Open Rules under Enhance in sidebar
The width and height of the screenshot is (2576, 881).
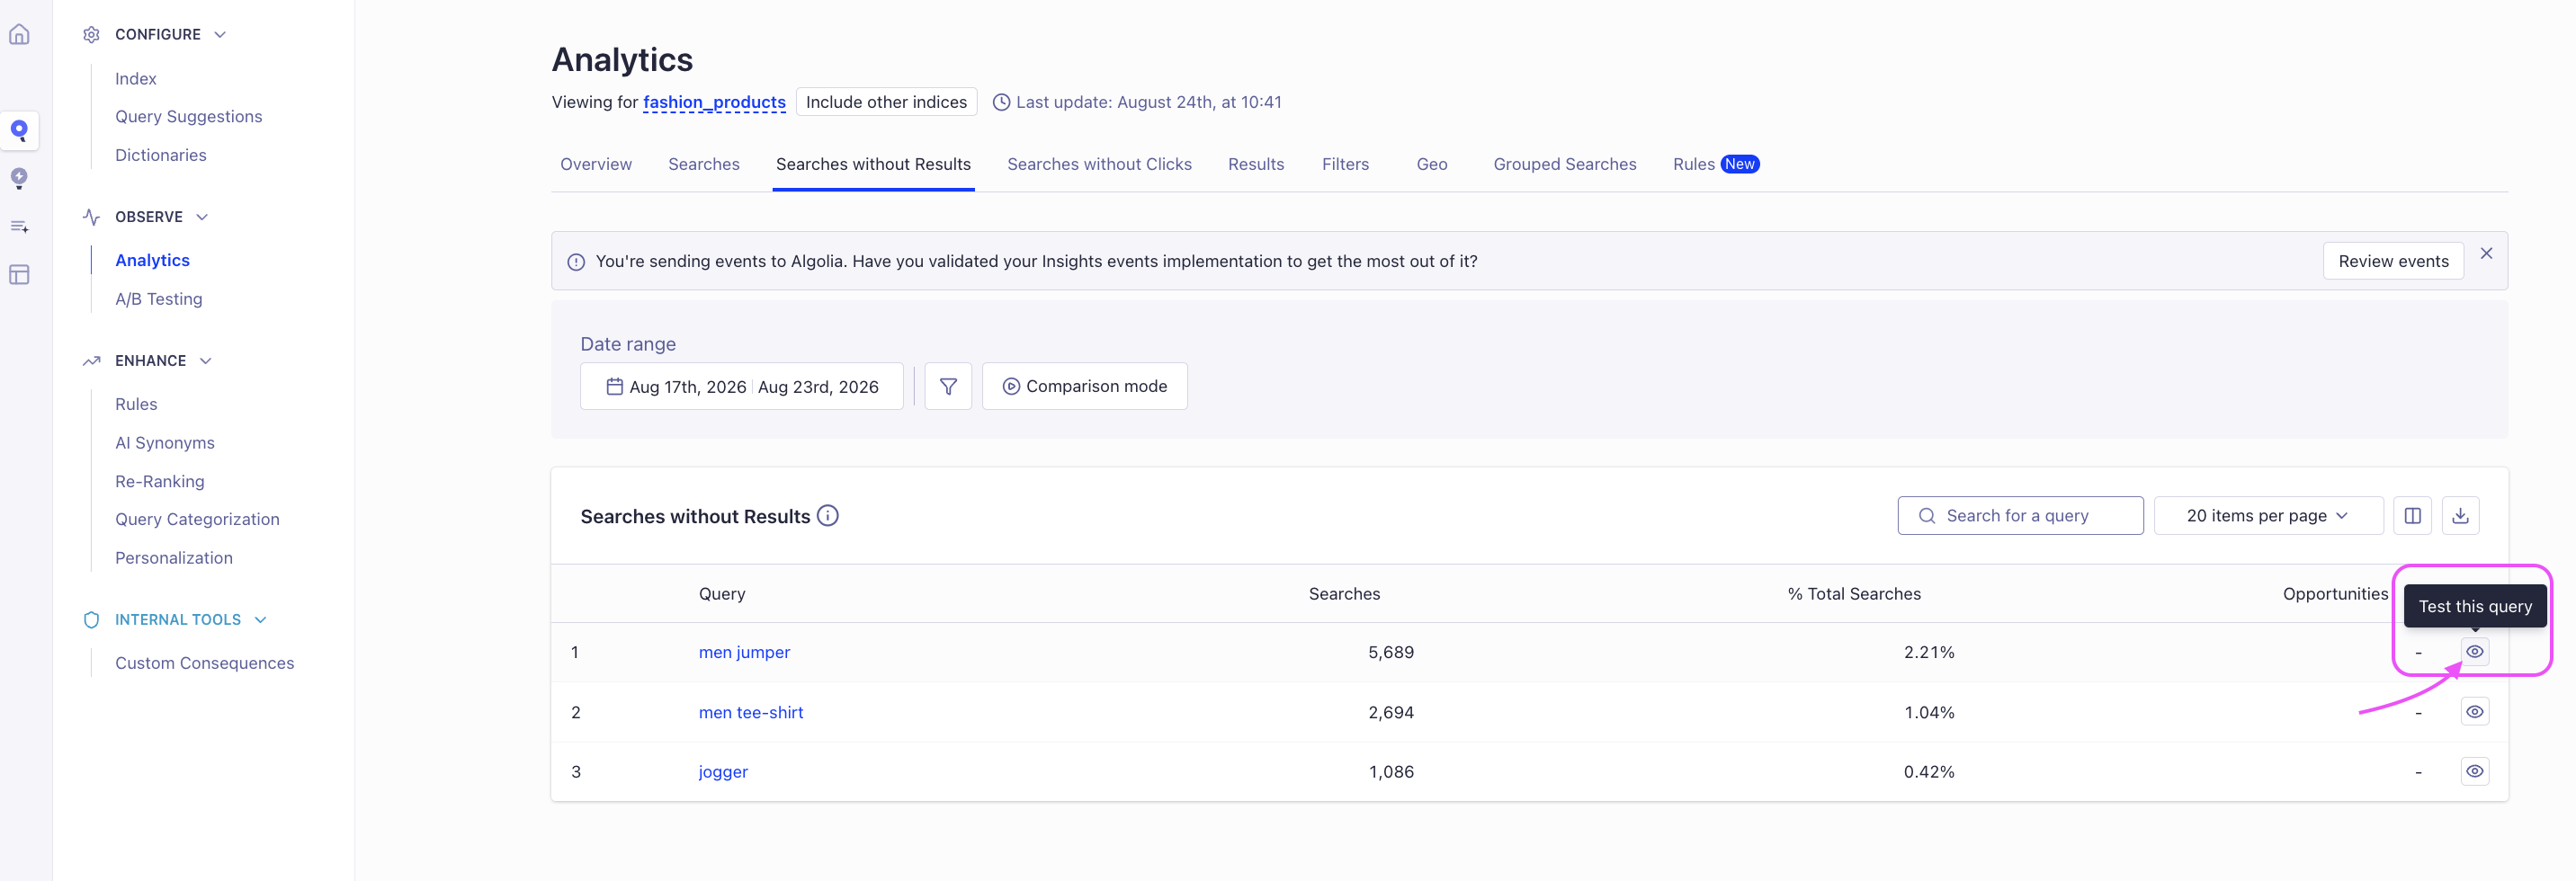[x=136, y=404]
